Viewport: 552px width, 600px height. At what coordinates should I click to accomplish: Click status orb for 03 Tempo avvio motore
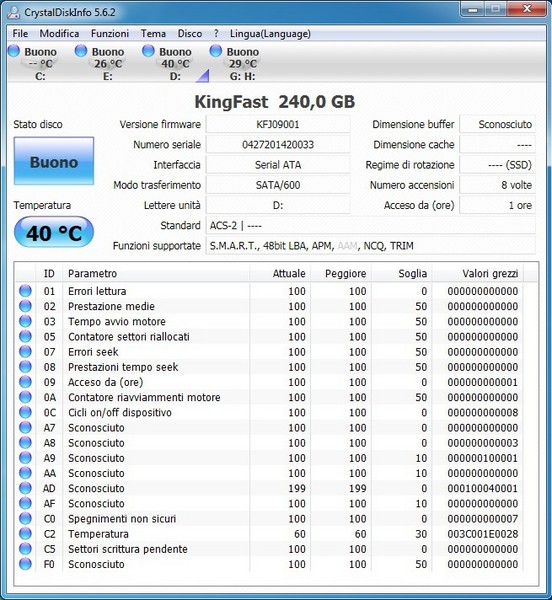point(25,321)
